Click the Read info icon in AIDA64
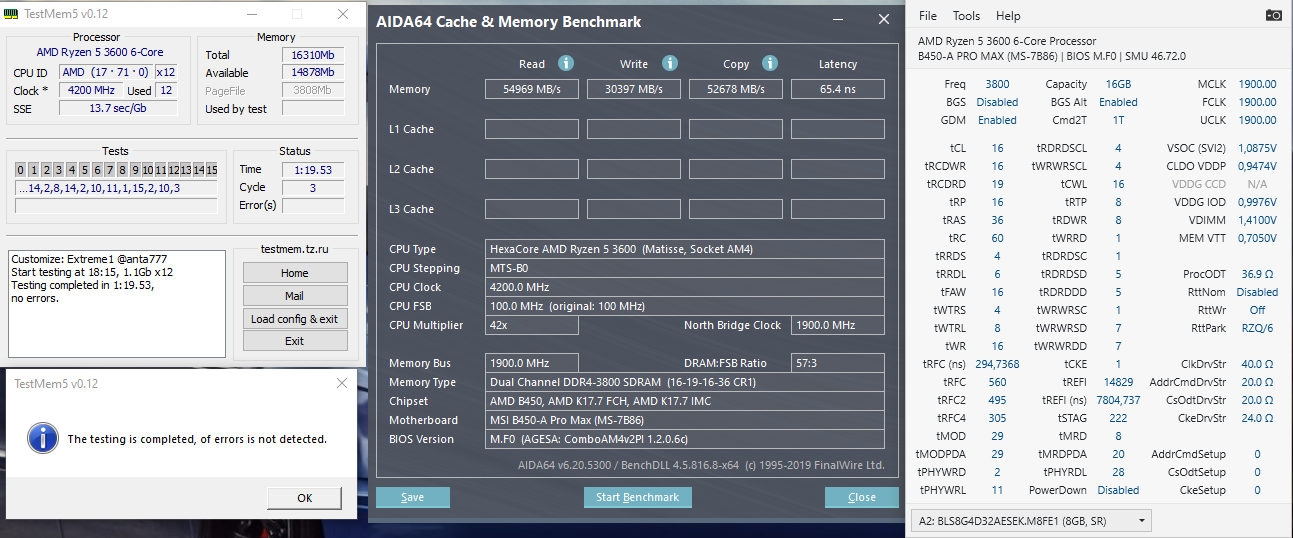 point(565,63)
